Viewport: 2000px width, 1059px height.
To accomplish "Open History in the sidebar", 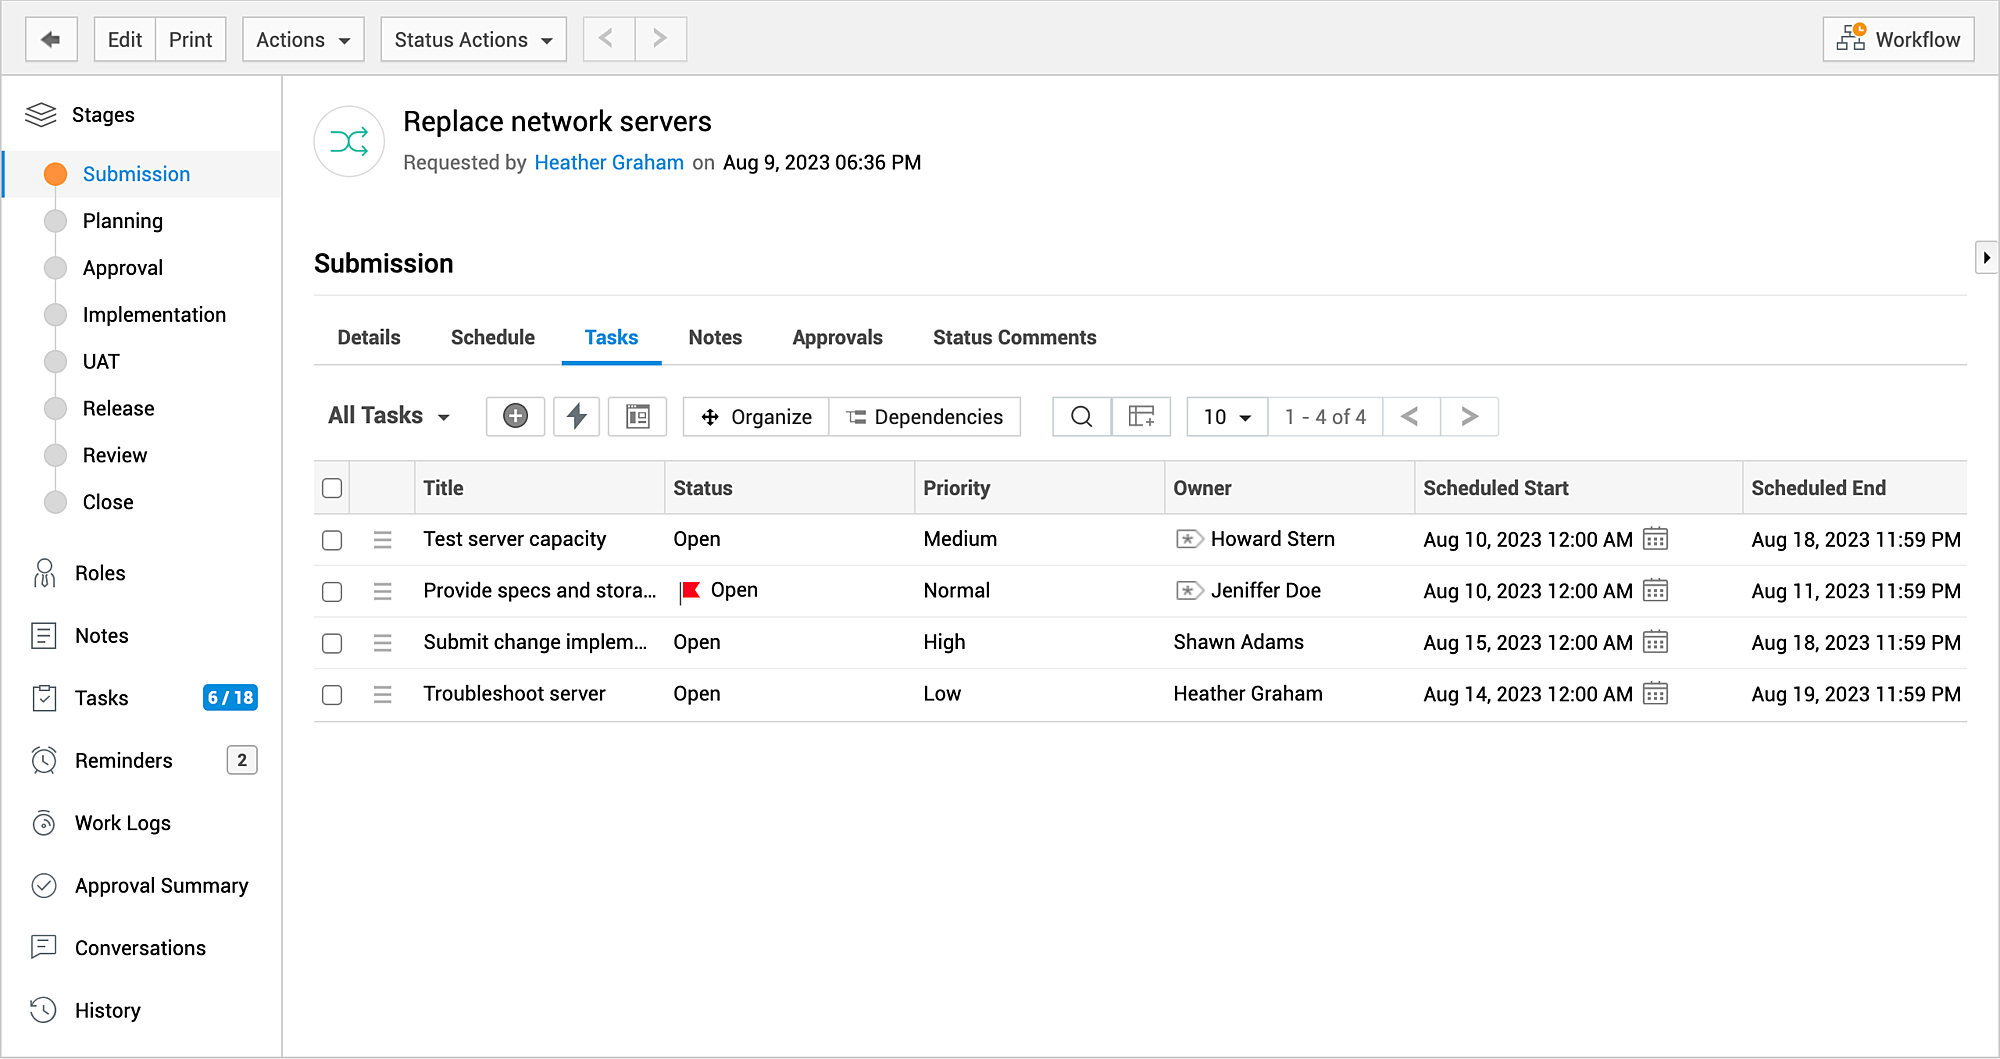I will [107, 1010].
